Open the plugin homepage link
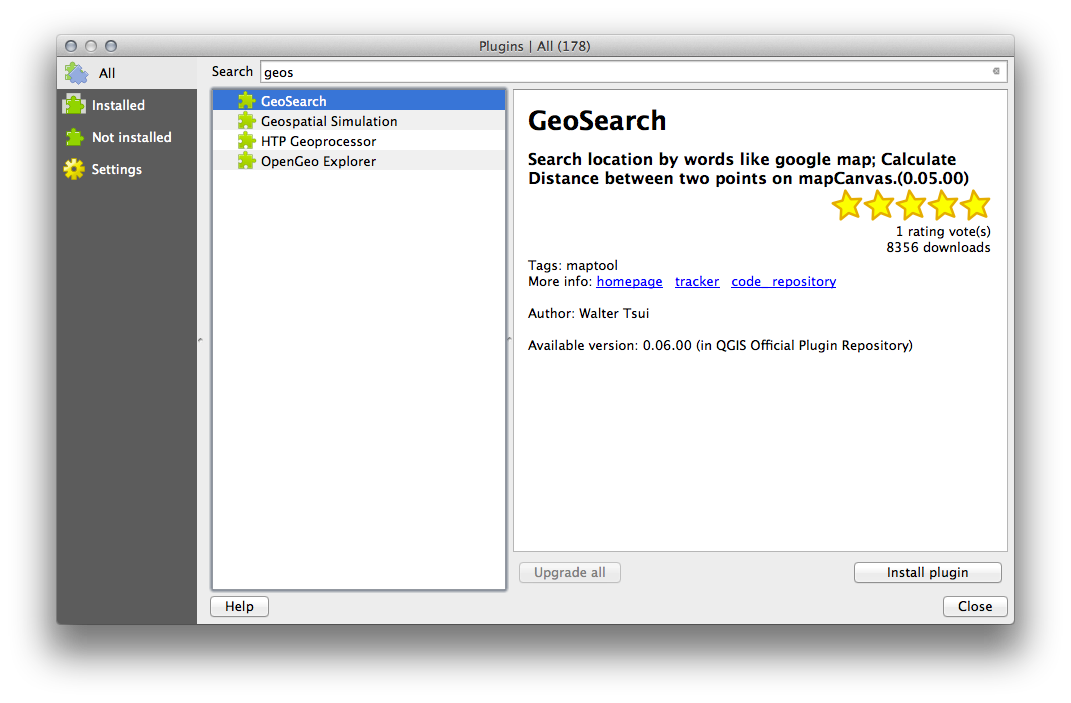Viewport: 1071px width, 703px height. [629, 282]
